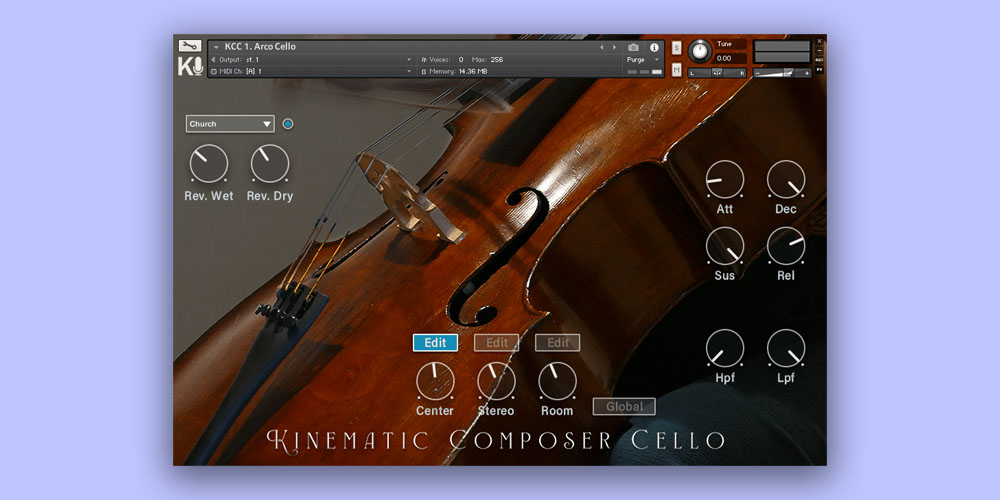Click the Global button

tap(624, 407)
